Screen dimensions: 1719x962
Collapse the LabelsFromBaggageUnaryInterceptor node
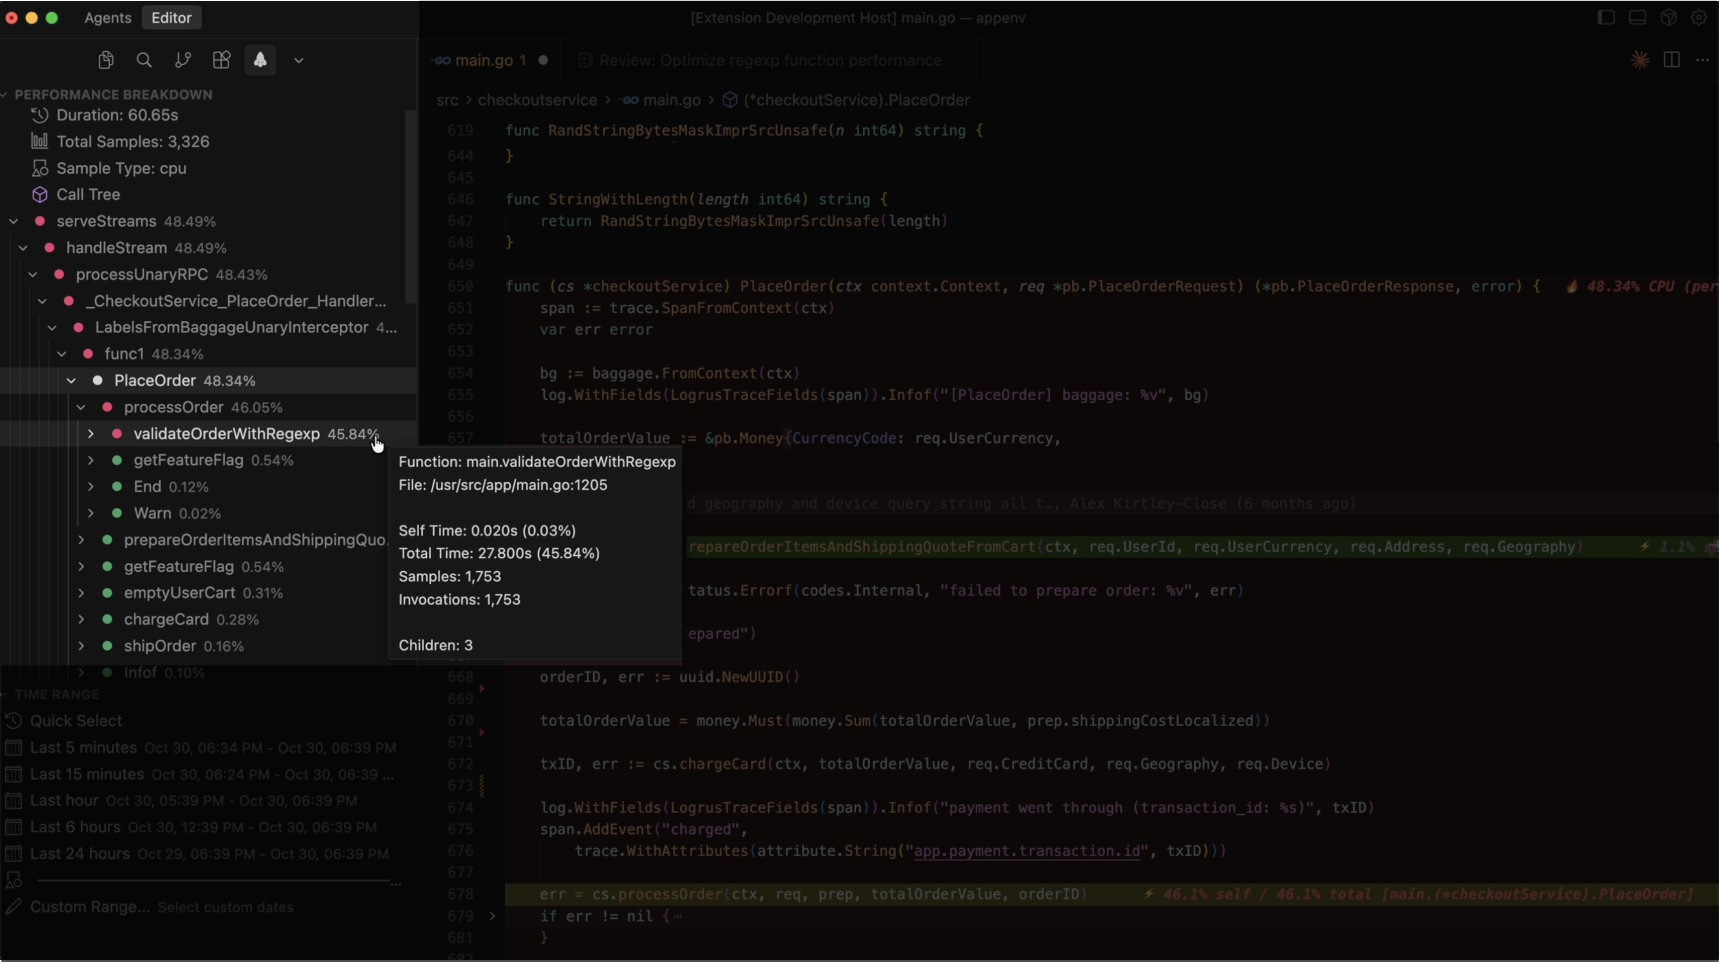click(x=52, y=327)
